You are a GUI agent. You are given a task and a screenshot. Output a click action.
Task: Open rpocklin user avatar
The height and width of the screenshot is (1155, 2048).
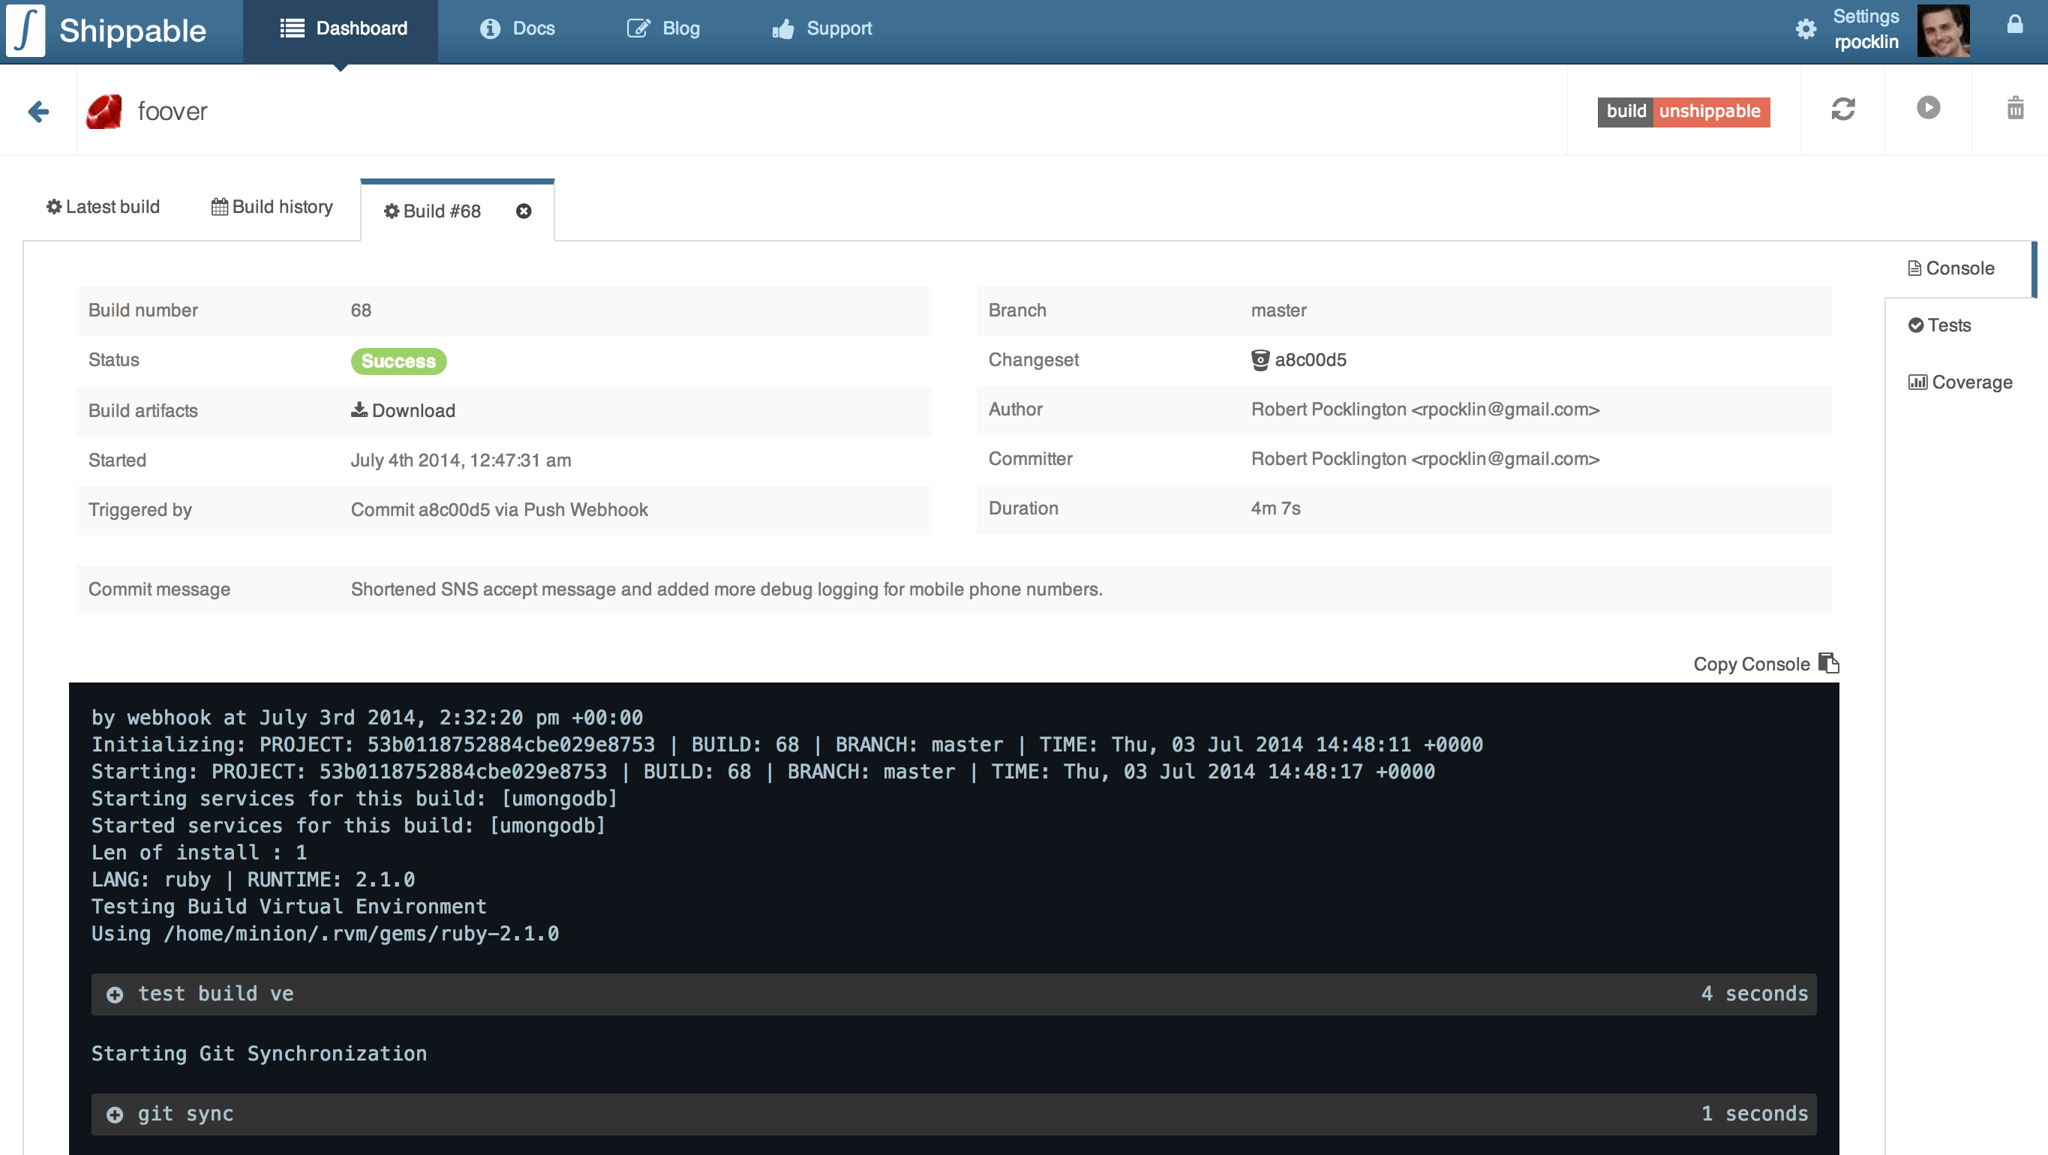point(1943,30)
